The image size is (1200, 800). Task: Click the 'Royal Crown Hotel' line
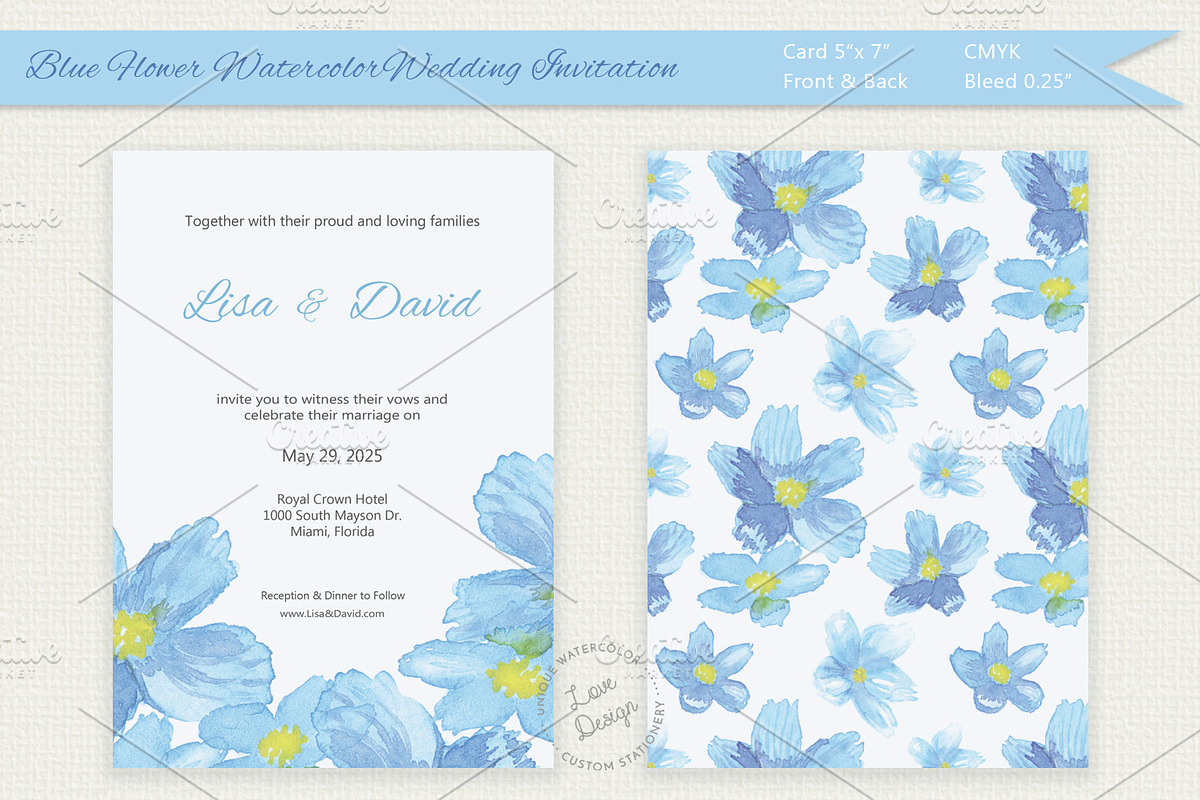332,499
